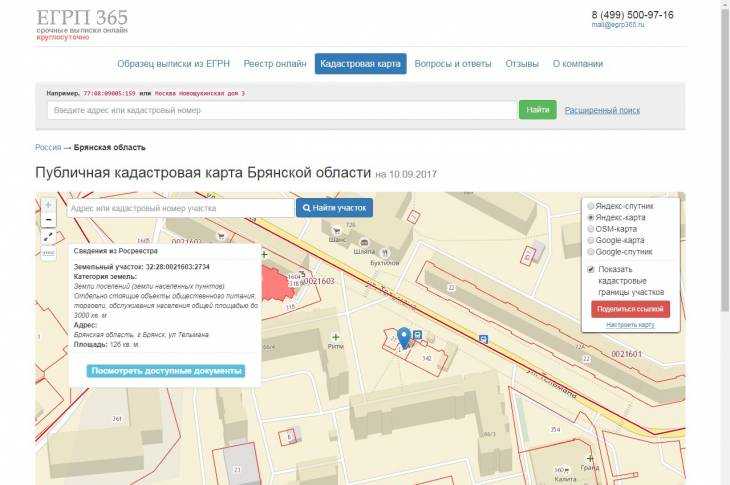The image size is (730, 485).
Task: Choose Google-спутник as base map
Action: click(591, 252)
